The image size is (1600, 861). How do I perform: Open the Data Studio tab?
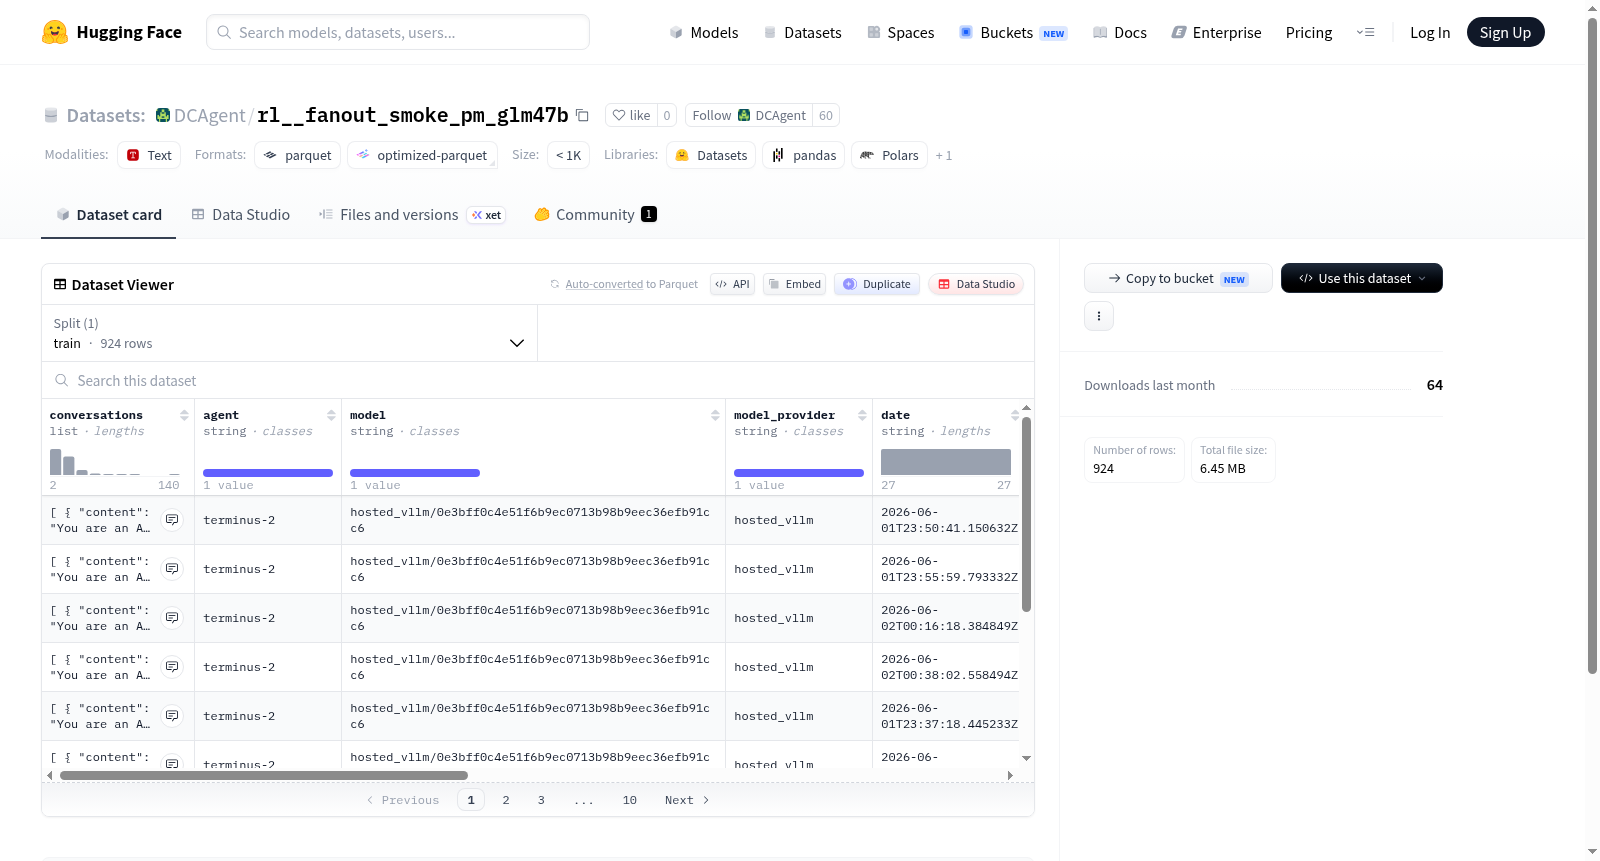coord(241,215)
